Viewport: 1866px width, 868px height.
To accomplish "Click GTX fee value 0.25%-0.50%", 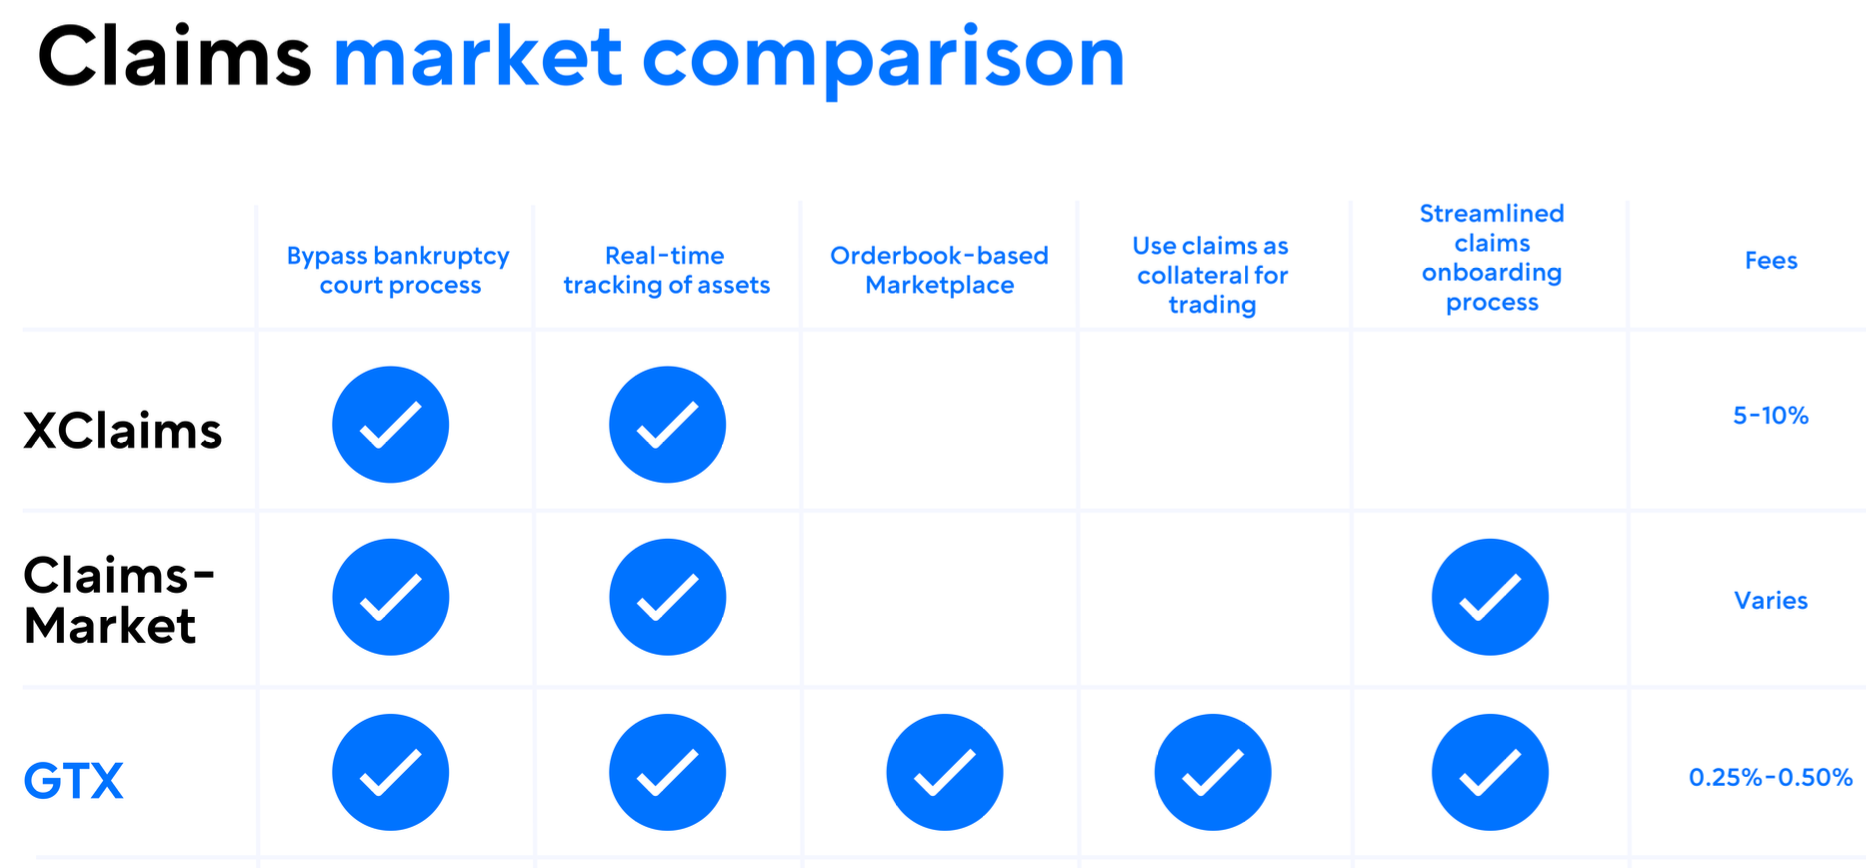I will pyautogui.click(x=1770, y=777).
